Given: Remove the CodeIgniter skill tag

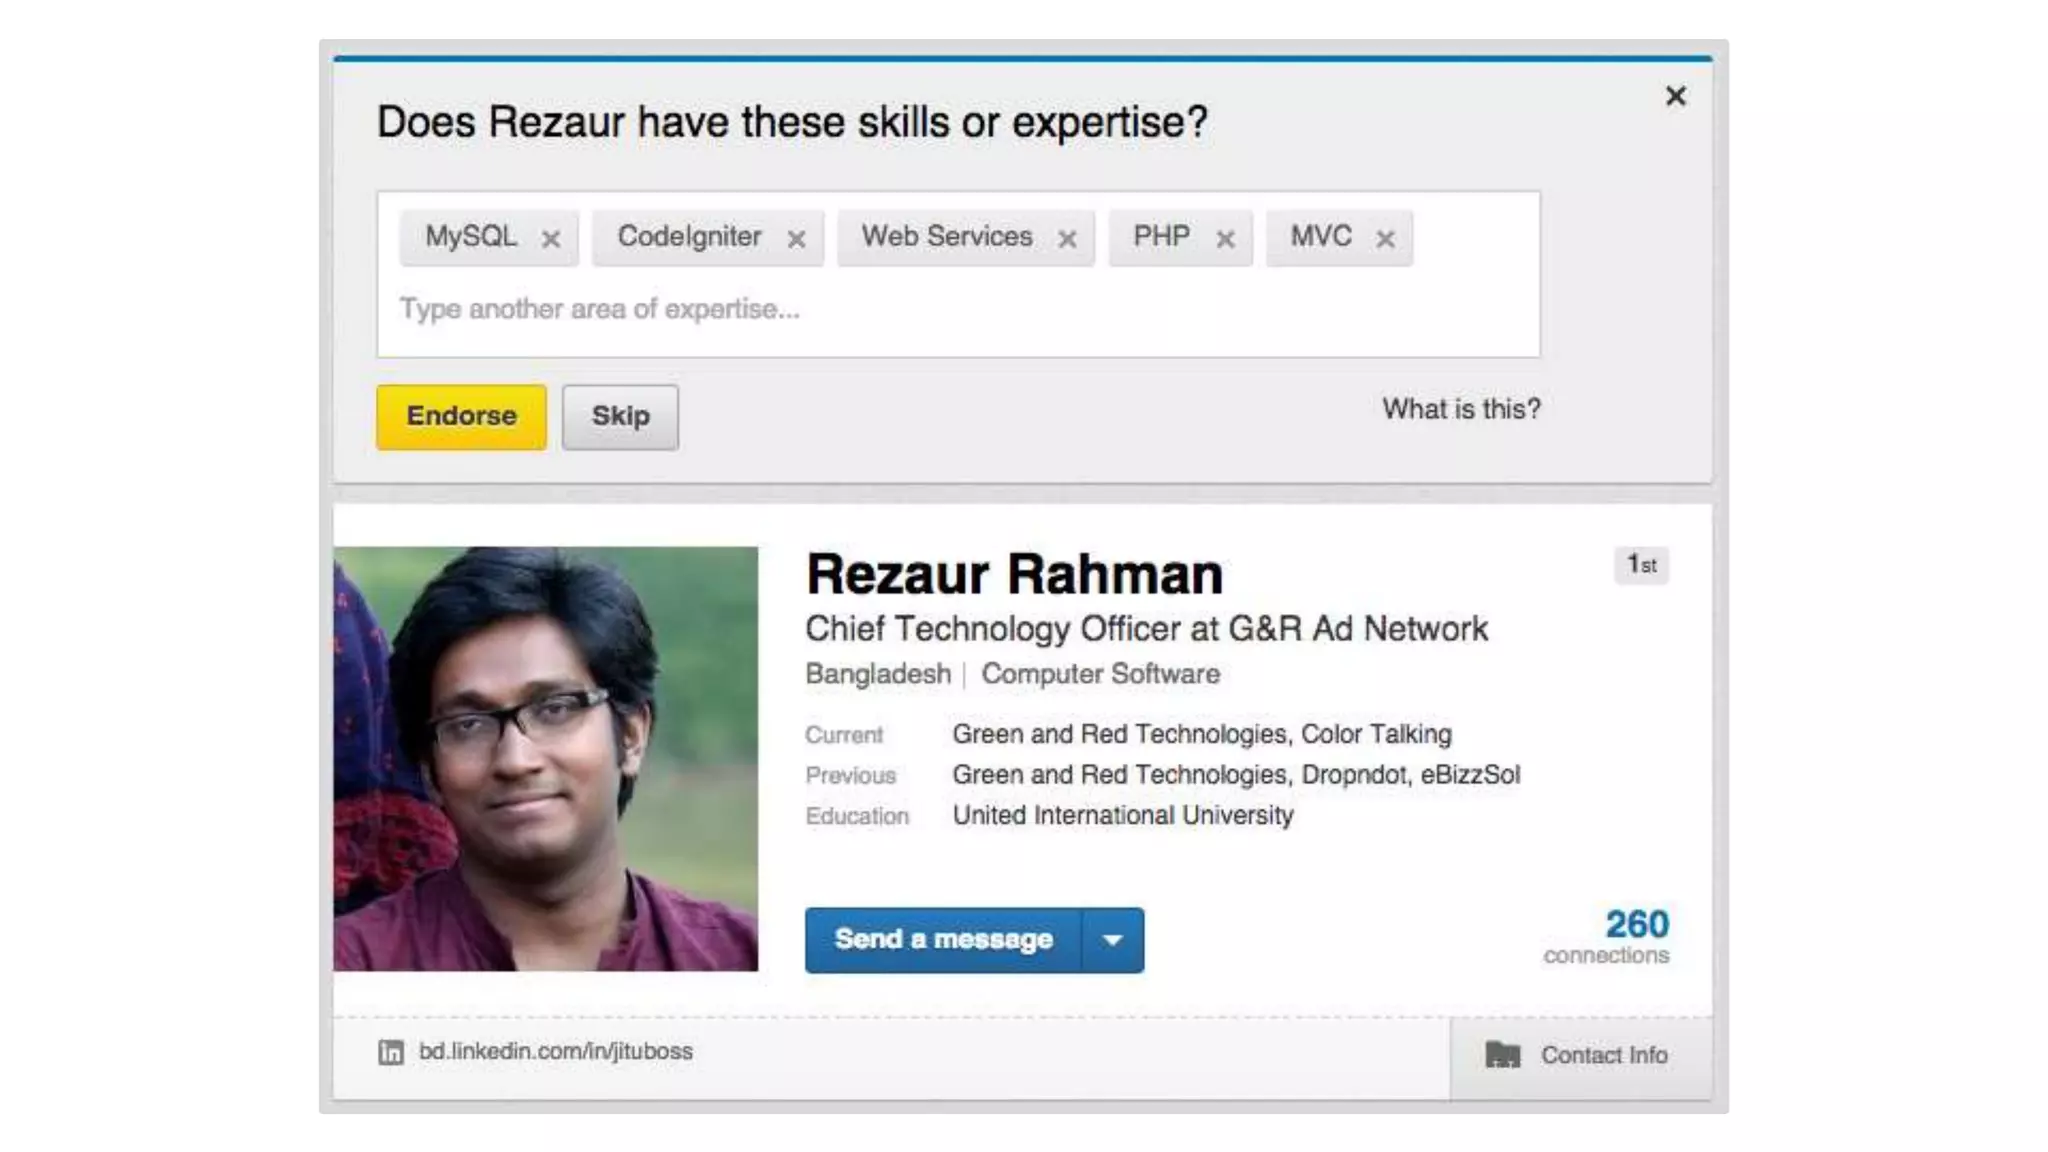Looking at the screenshot, I should pyautogui.click(x=796, y=239).
